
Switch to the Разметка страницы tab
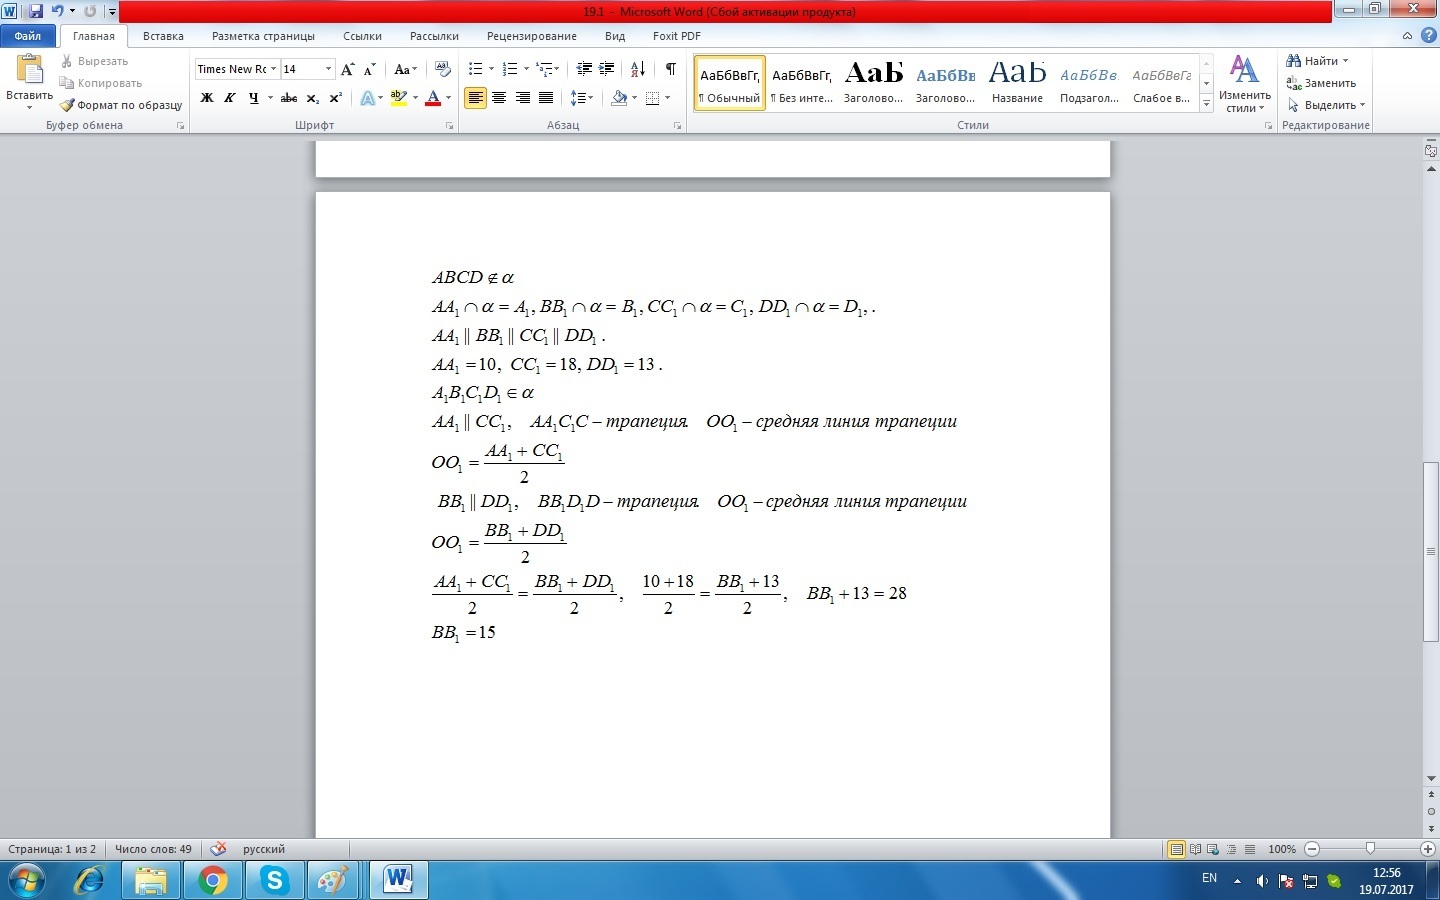coord(263,36)
